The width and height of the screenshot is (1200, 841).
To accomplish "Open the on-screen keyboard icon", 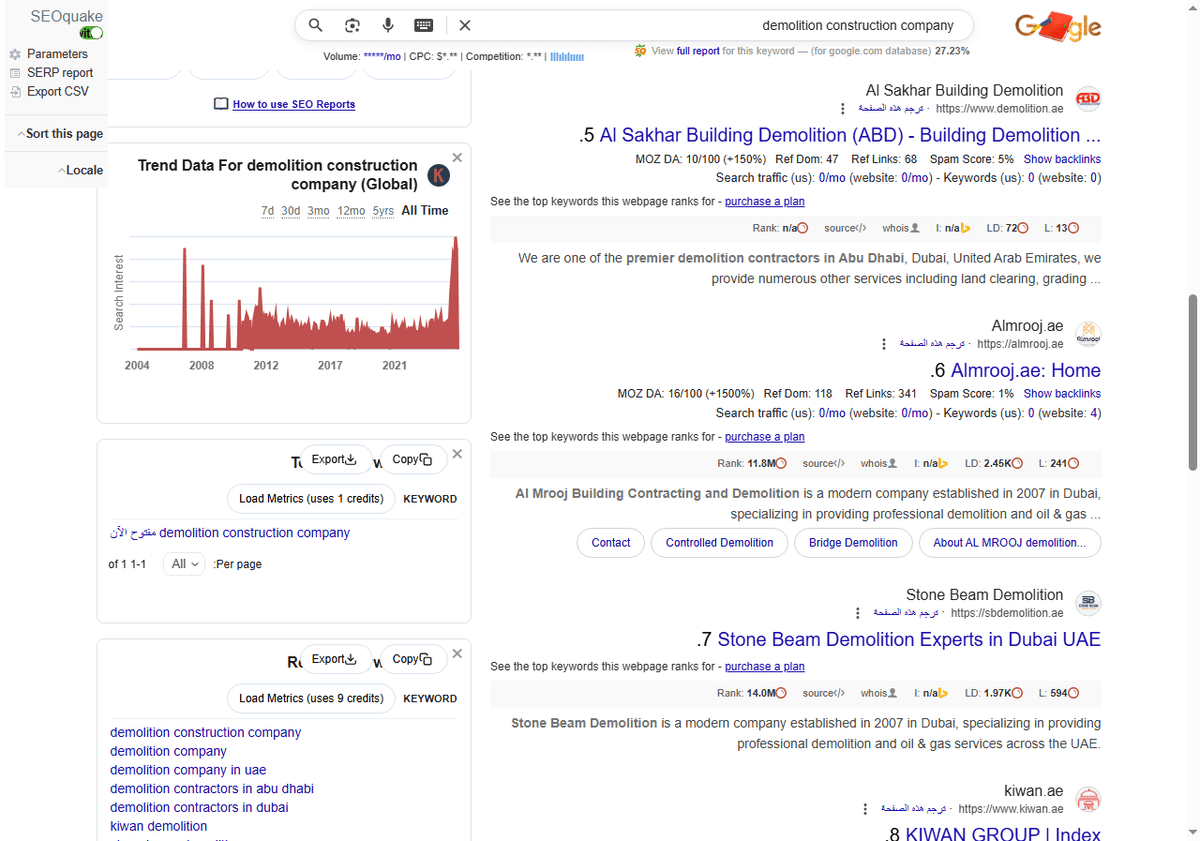I will 424,25.
